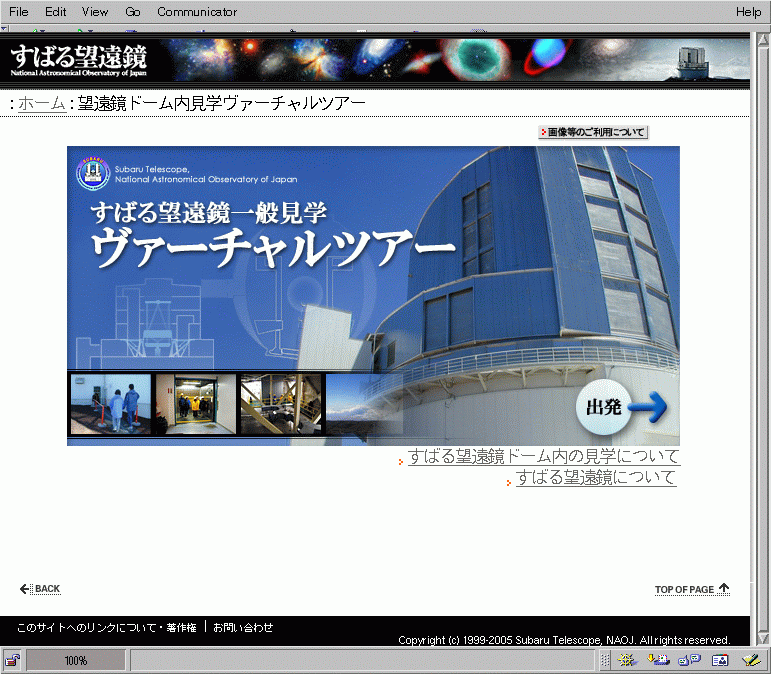The width and height of the screenshot is (771, 674).
Task: Open the すばる望遠鏡について link
Action: coord(596,478)
